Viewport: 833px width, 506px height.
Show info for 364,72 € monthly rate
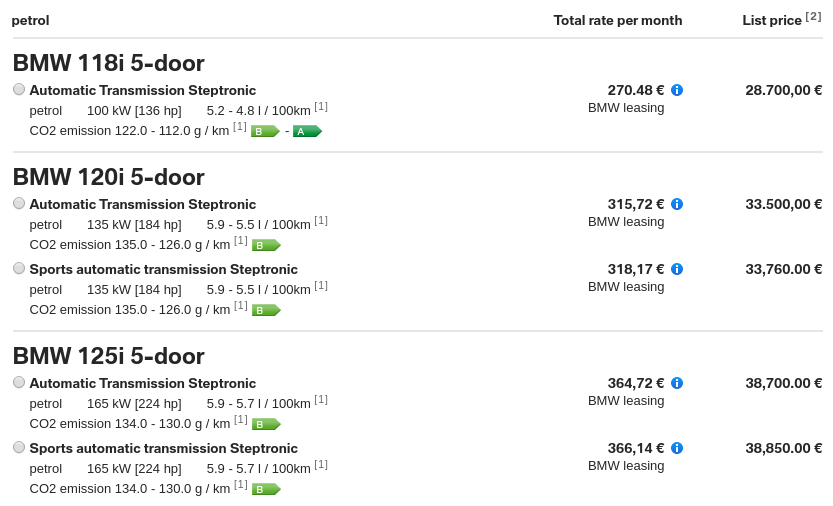(x=677, y=383)
